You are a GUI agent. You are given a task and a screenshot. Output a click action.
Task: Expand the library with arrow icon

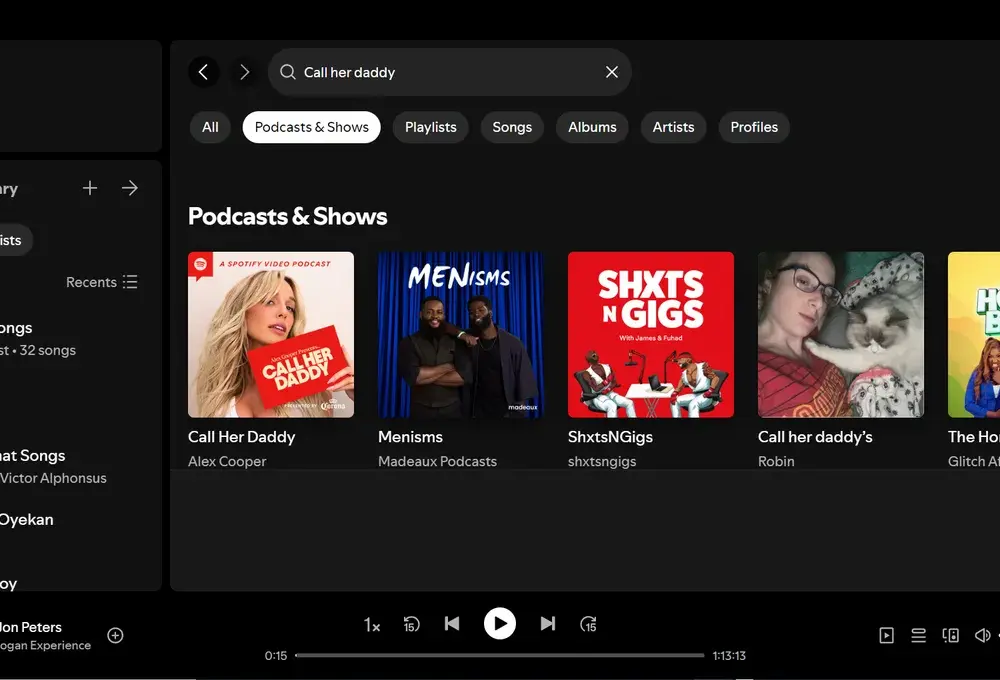[129, 188]
